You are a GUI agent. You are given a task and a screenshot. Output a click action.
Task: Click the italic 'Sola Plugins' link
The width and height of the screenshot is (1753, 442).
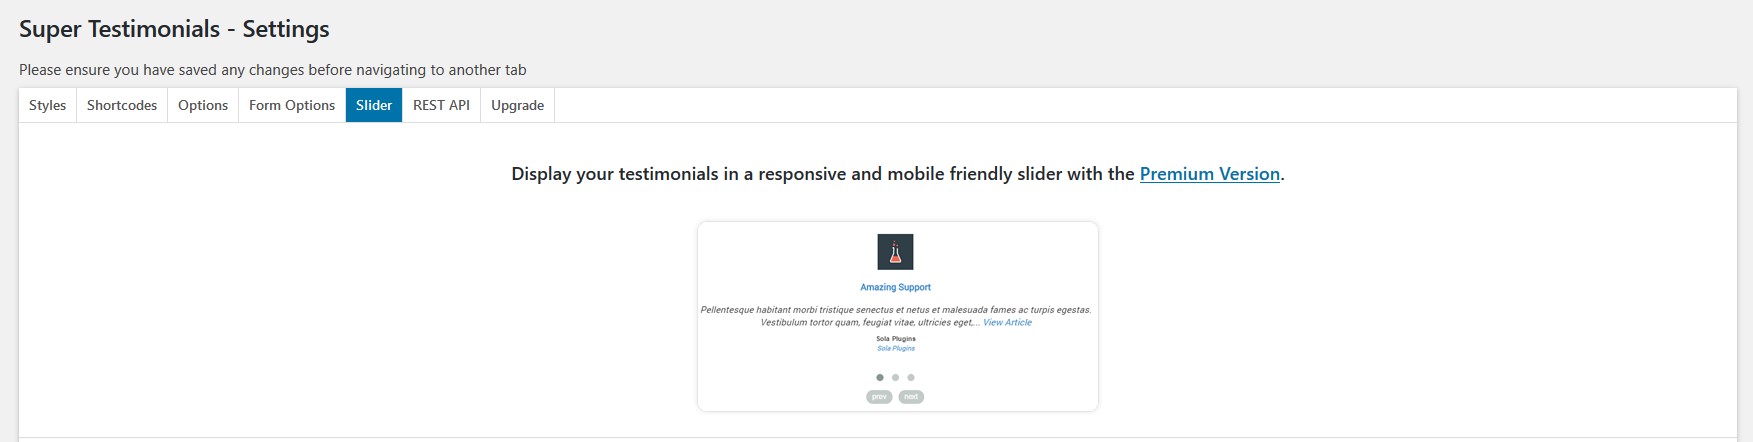point(896,348)
